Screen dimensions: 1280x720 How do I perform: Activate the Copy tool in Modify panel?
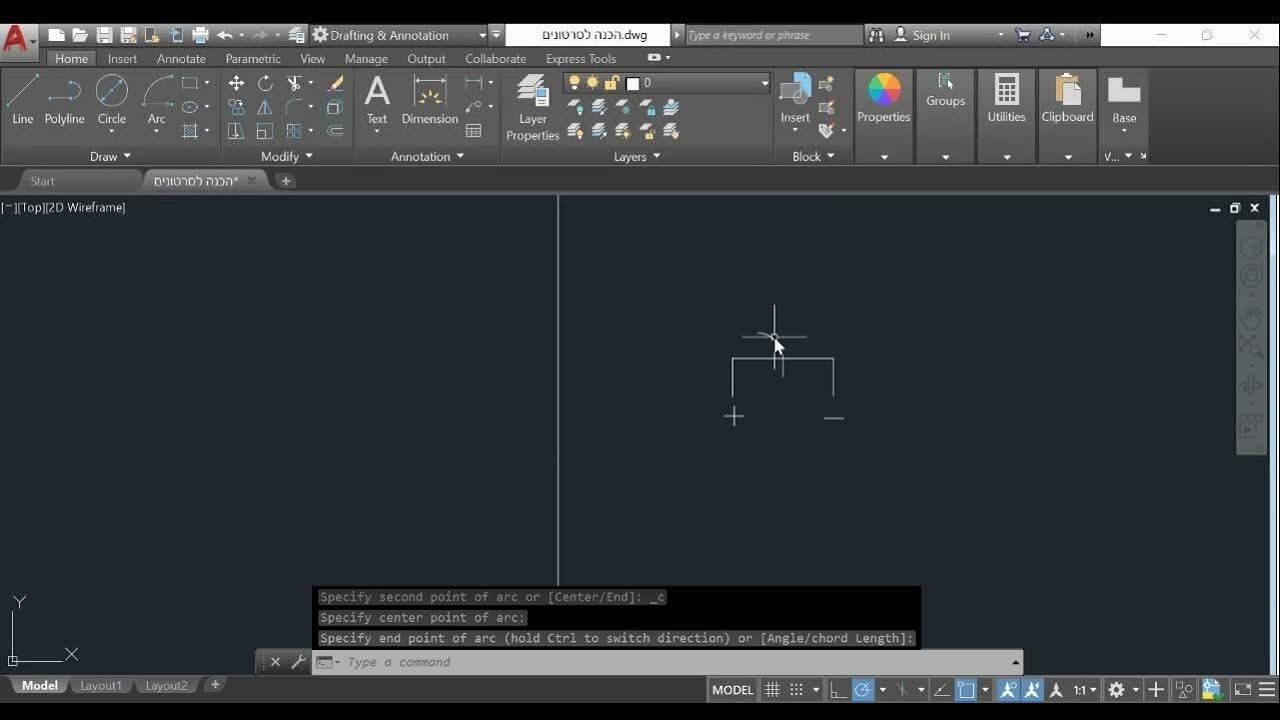pos(236,107)
